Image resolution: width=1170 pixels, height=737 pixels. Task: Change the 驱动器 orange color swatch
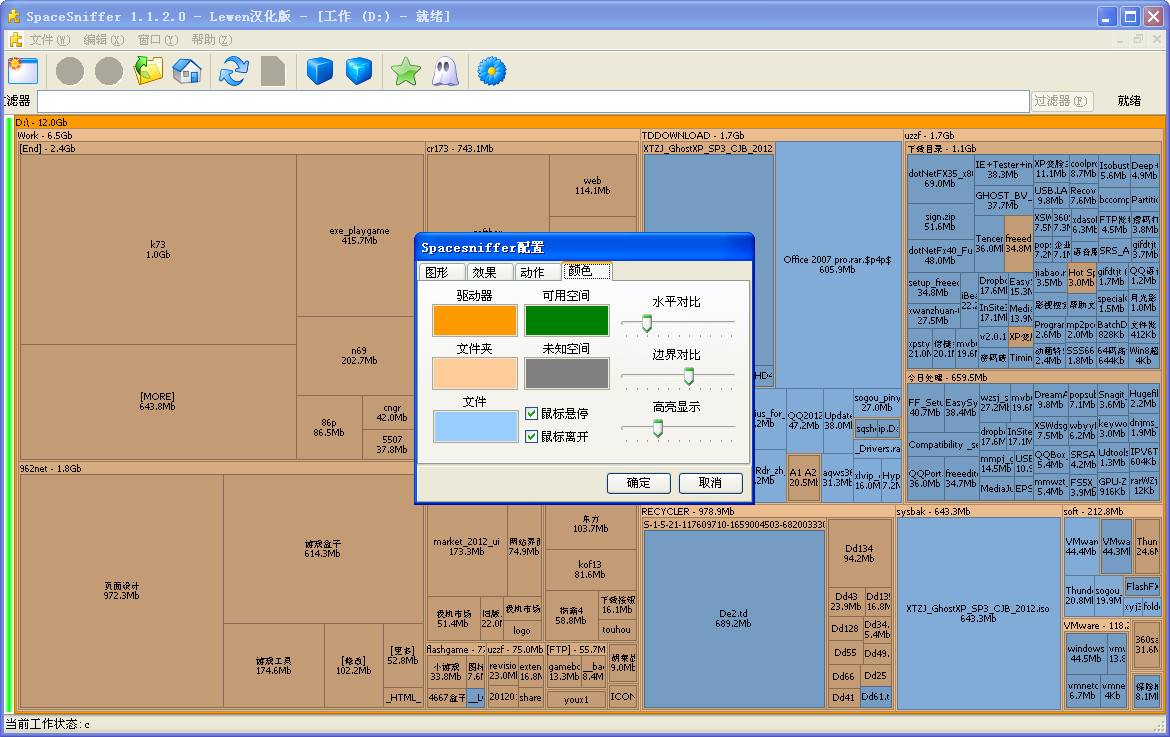tap(477, 320)
